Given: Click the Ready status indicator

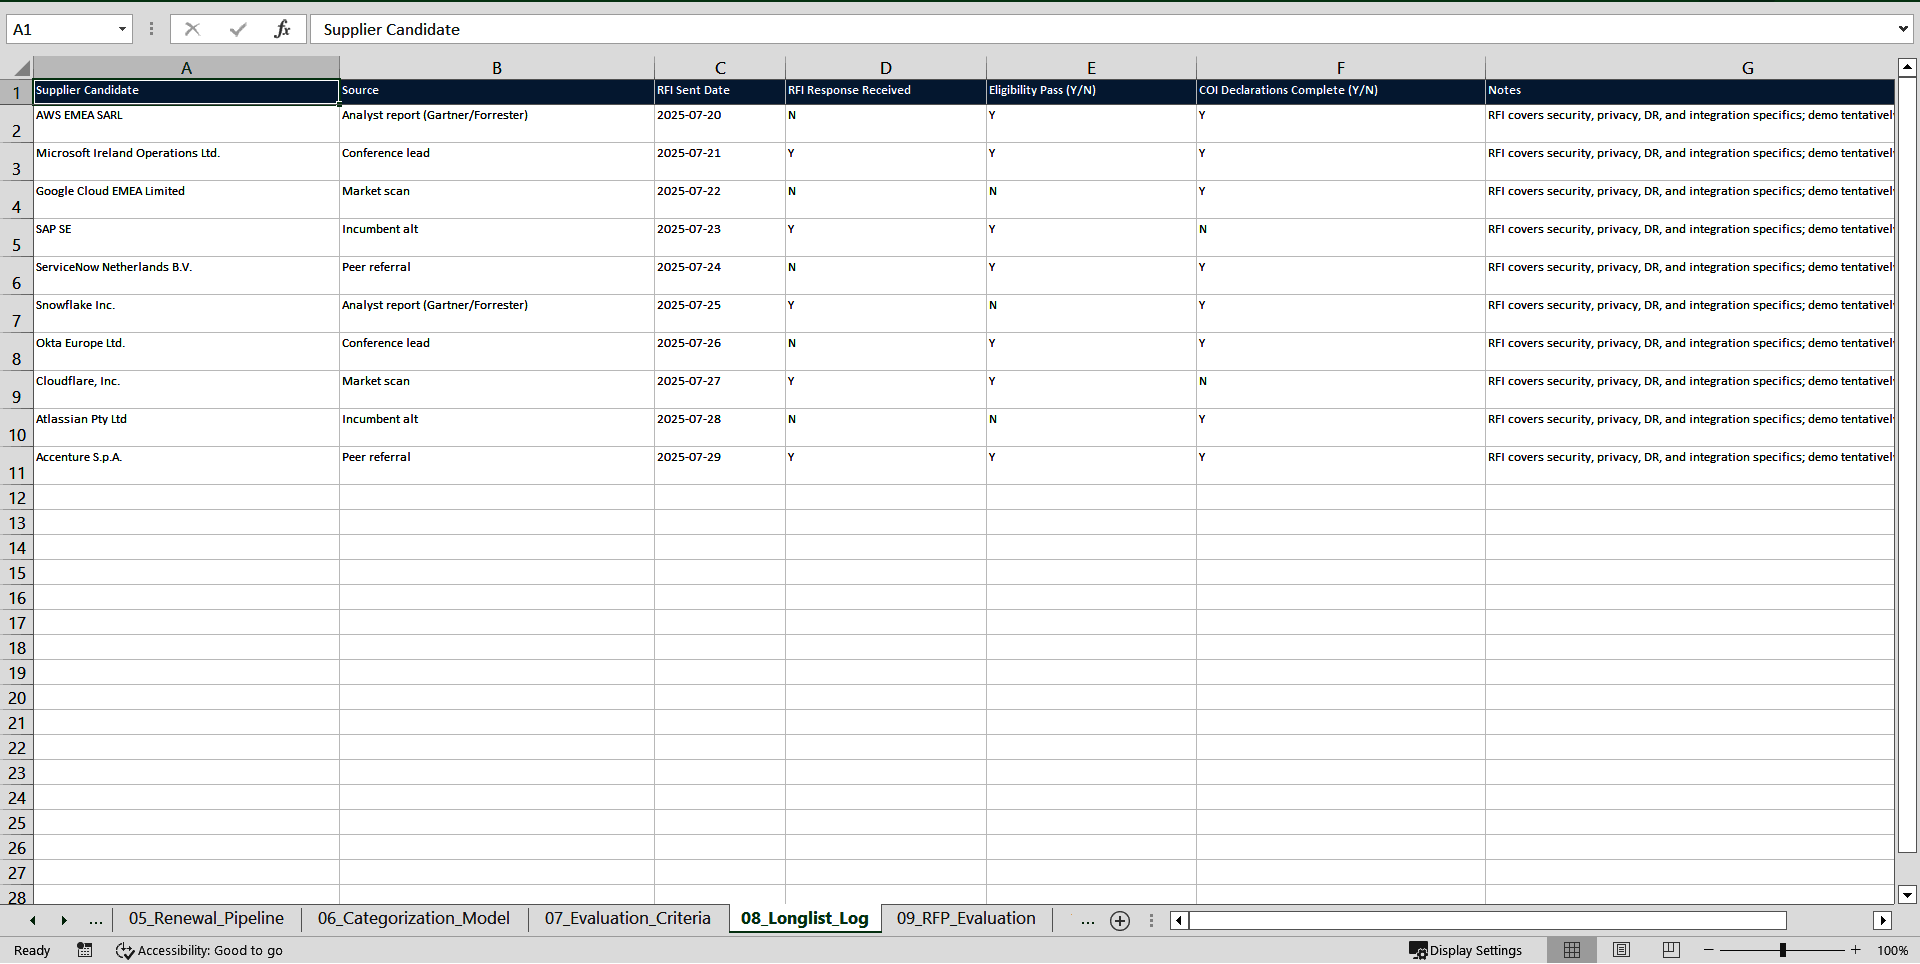Looking at the screenshot, I should (32, 950).
